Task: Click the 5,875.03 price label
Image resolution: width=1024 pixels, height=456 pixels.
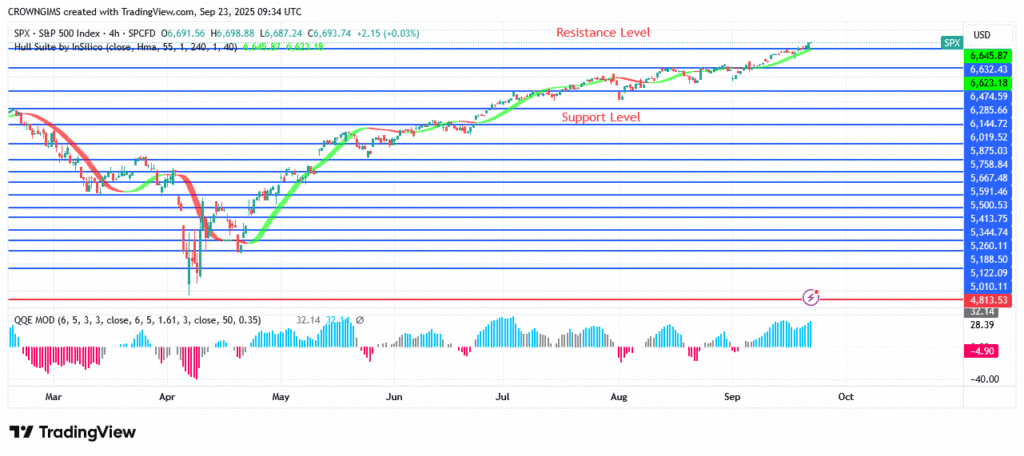Action: click(989, 150)
